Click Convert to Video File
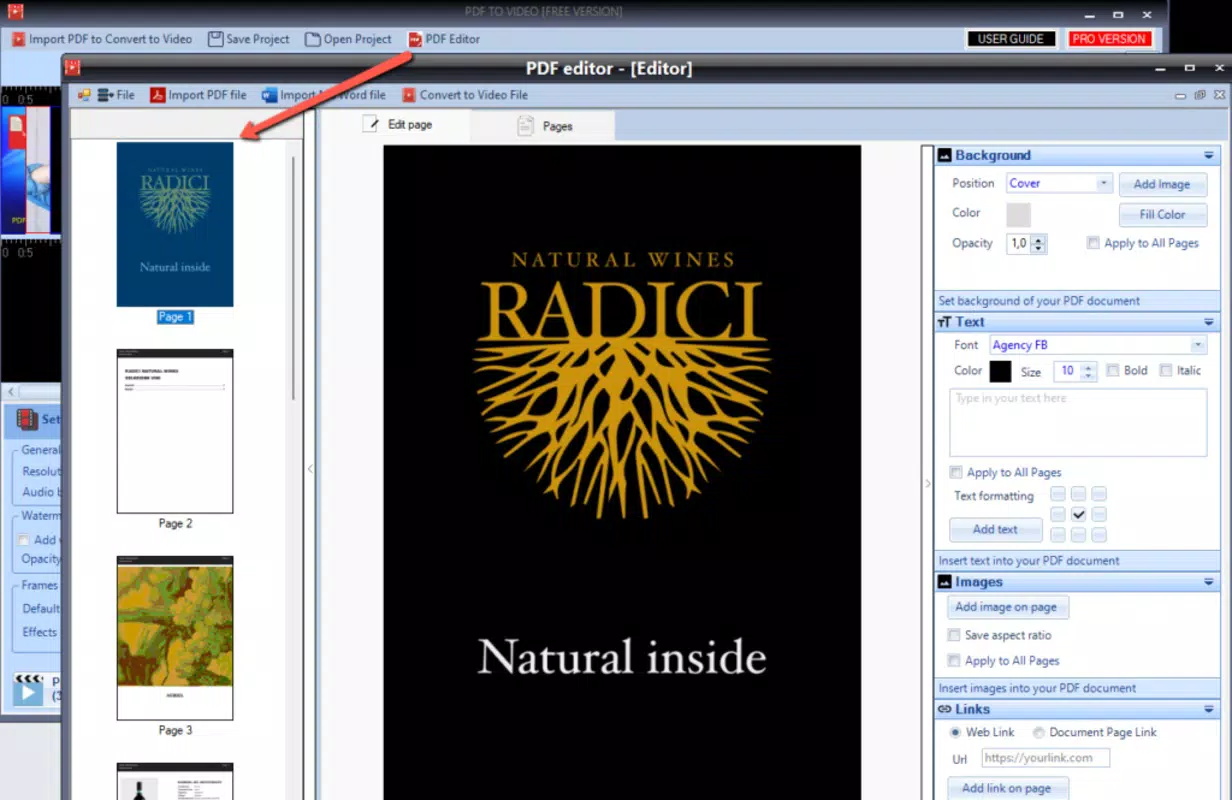Screen dimensions: 1232x800 pyautogui.click(x=465, y=95)
